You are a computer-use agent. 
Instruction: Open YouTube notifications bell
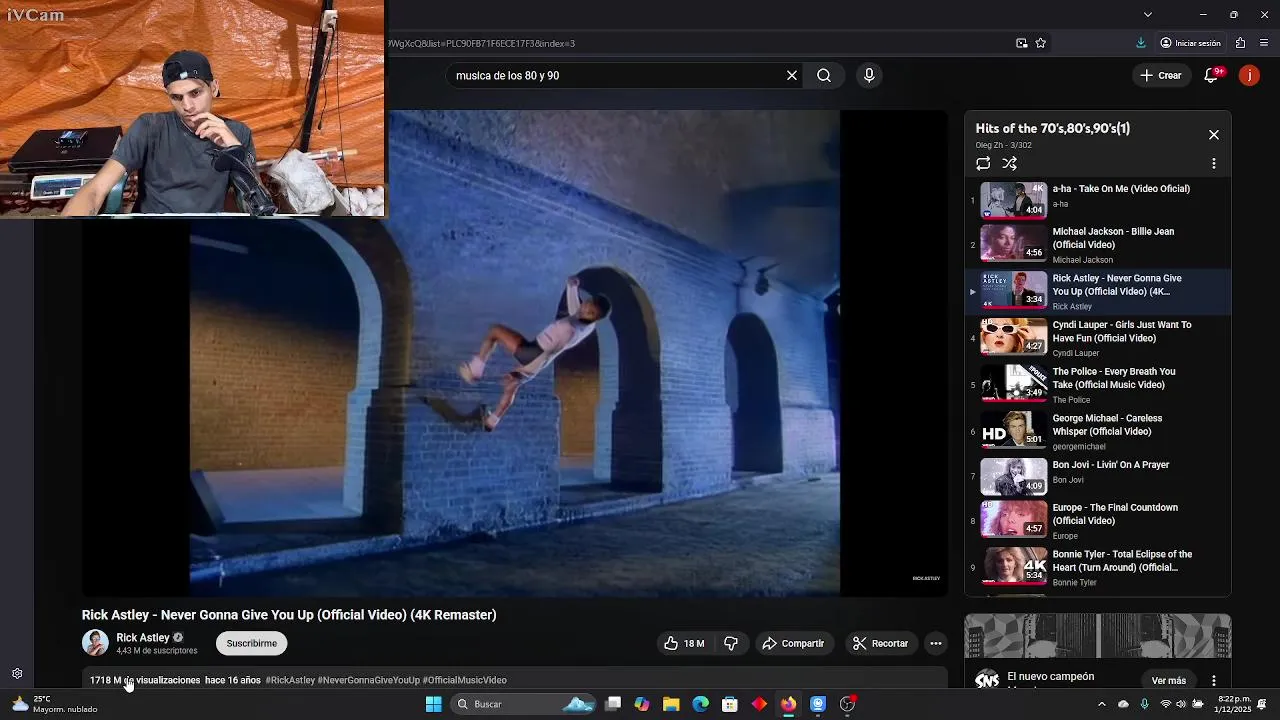click(x=1211, y=75)
